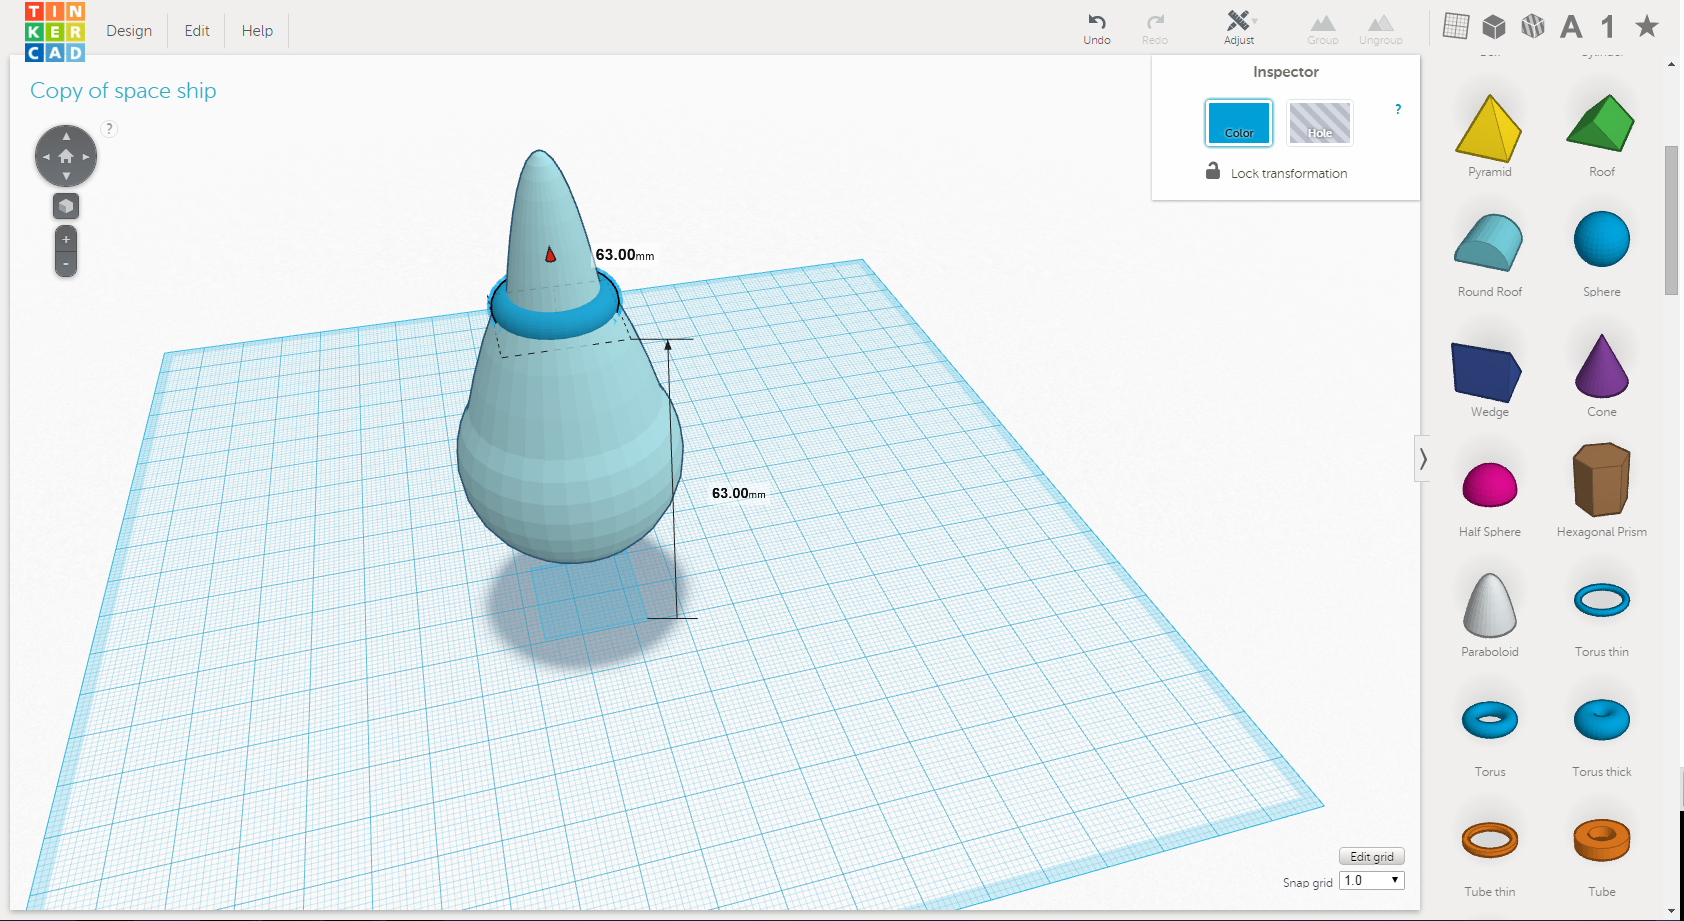
Task: Select the blue torus ring on the model
Action: point(553,323)
